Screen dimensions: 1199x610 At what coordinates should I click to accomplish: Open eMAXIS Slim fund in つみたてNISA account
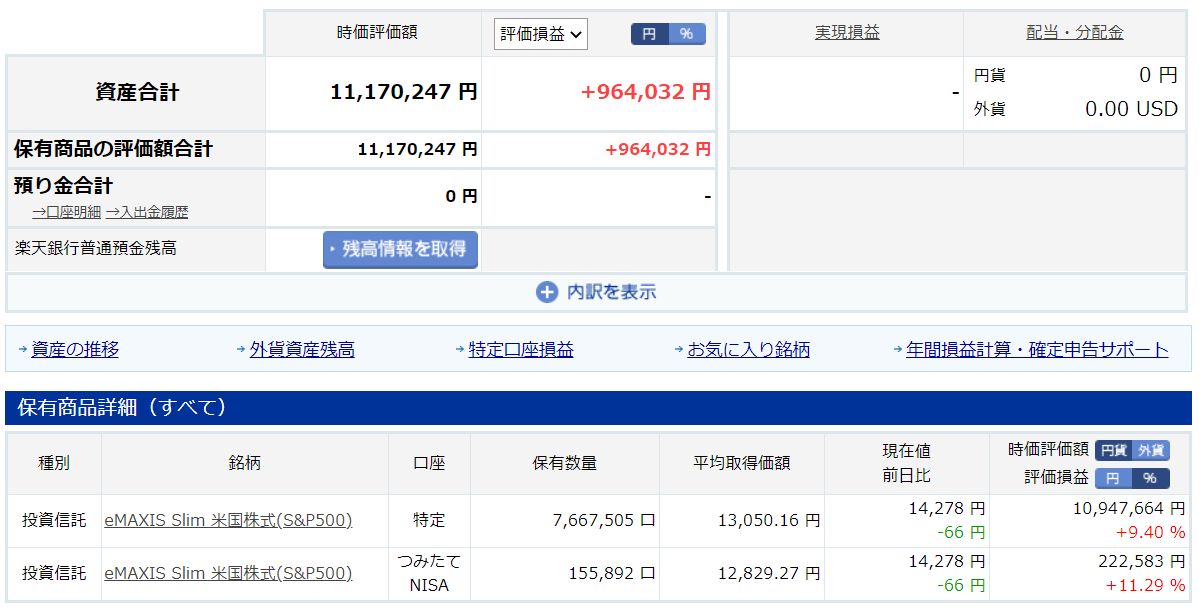tap(228, 573)
